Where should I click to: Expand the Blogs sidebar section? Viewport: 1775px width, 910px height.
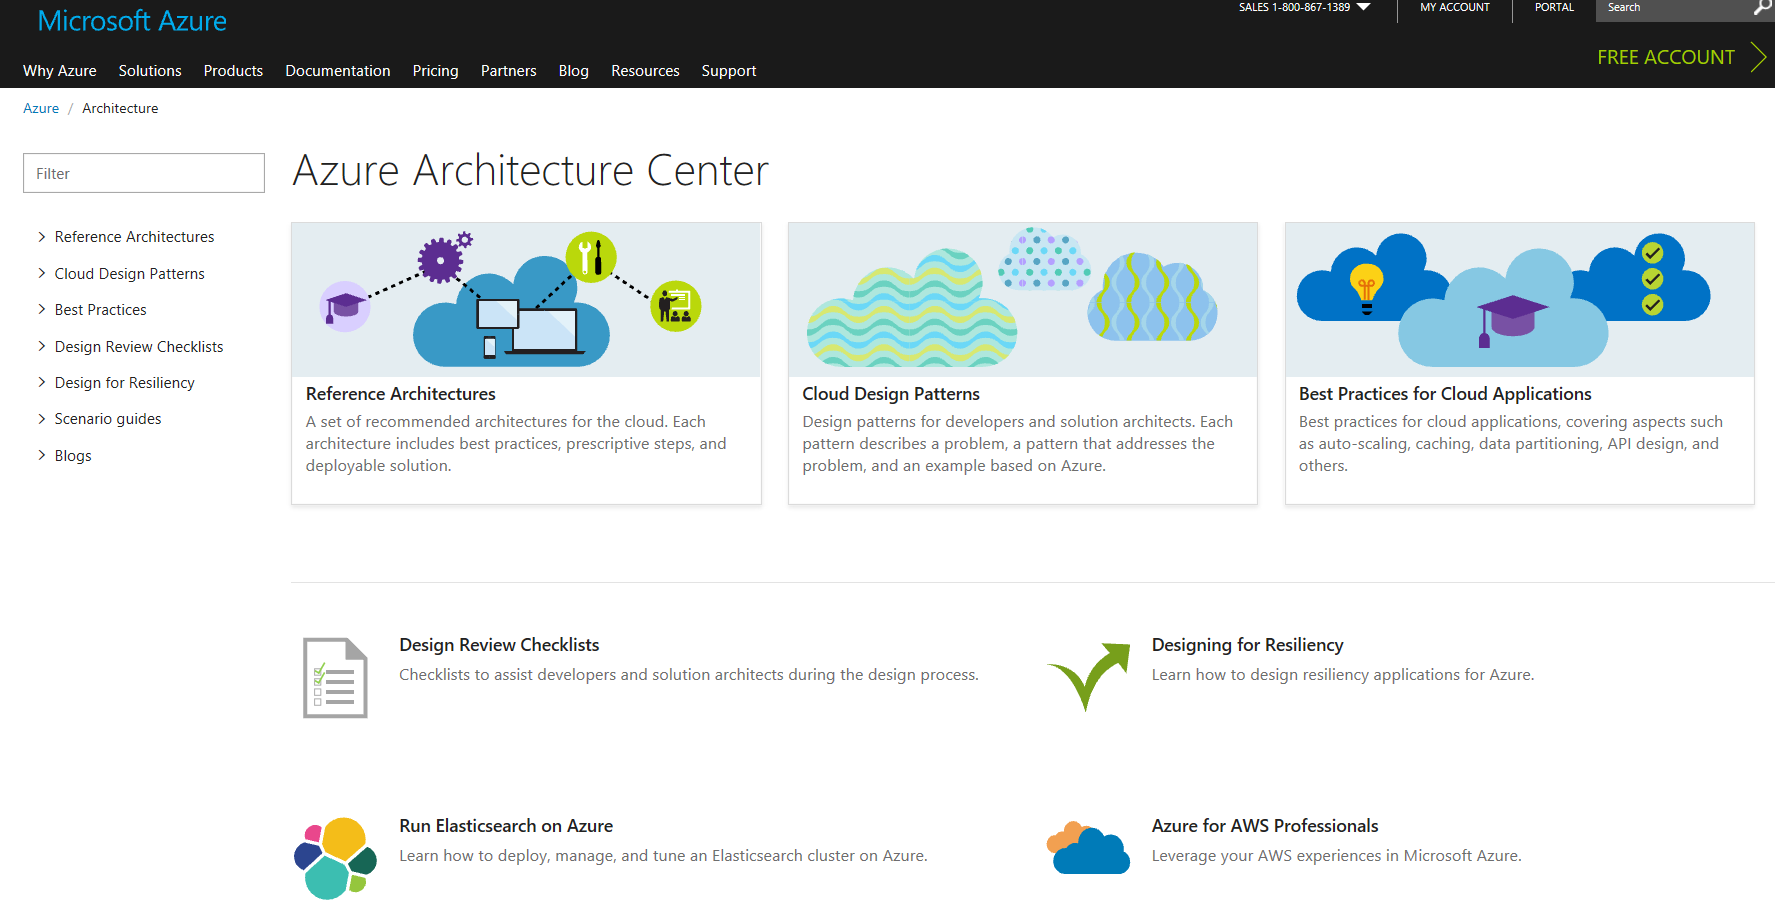(73, 455)
